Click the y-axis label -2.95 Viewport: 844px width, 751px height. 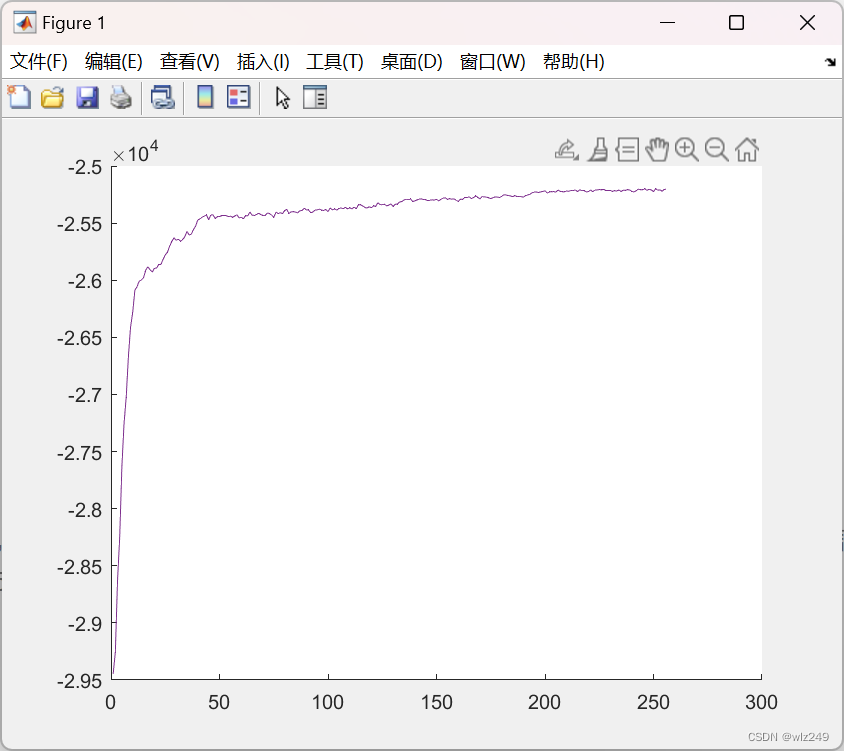[79, 681]
